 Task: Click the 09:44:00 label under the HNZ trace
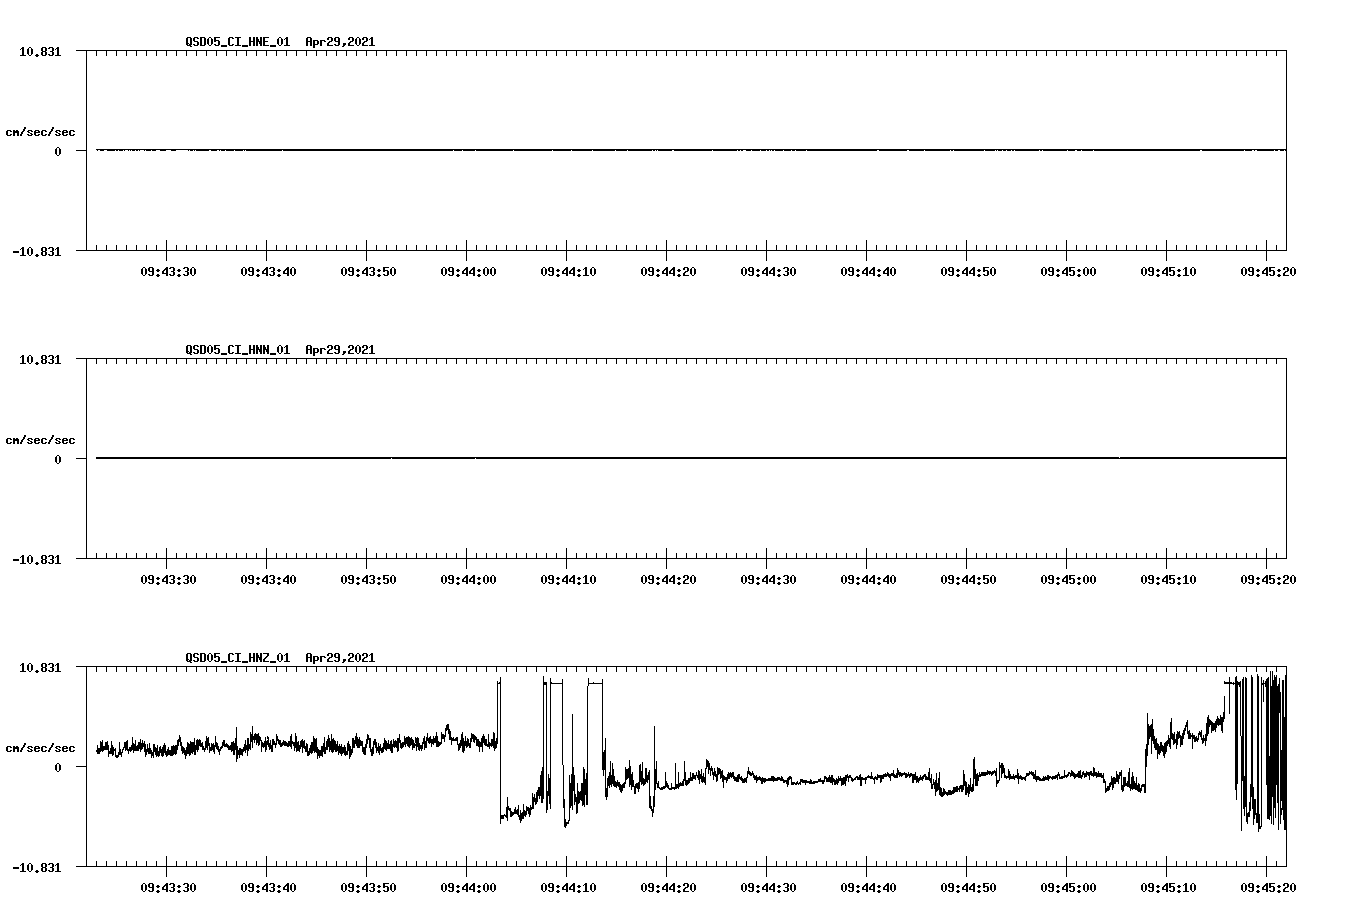point(469,885)
